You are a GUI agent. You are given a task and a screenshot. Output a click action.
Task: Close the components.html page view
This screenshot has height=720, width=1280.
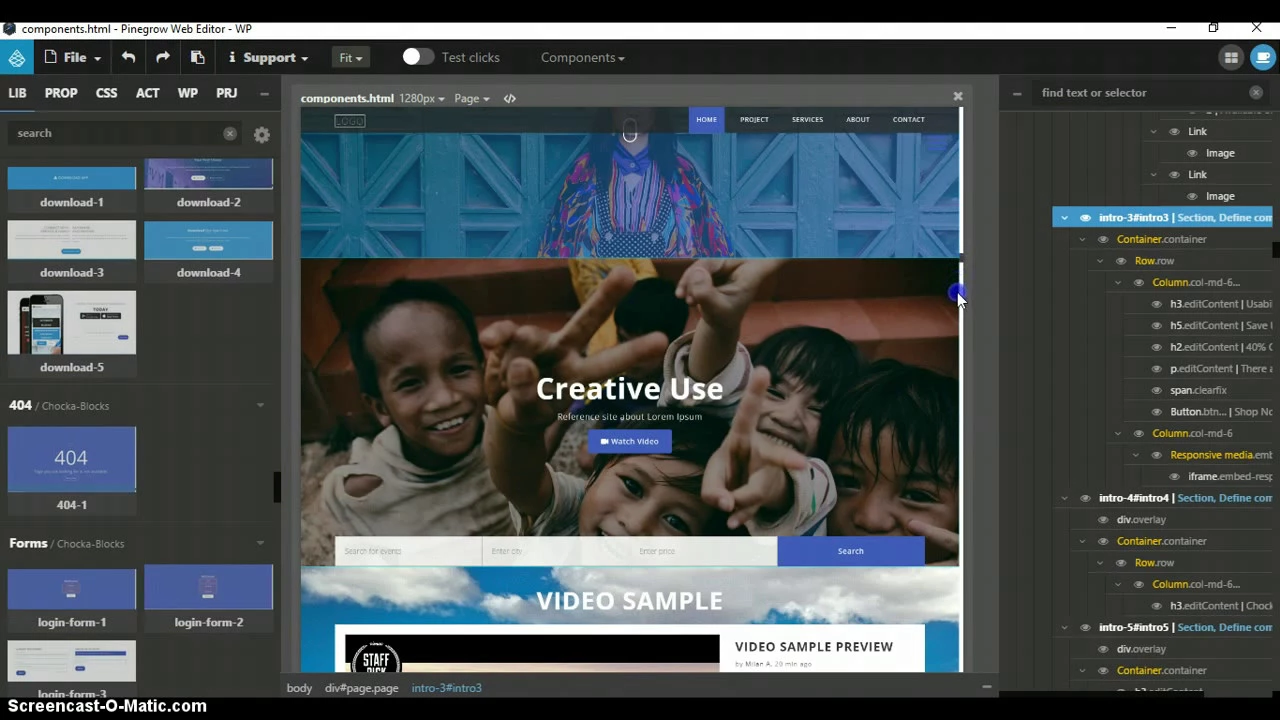coord(958,96)
